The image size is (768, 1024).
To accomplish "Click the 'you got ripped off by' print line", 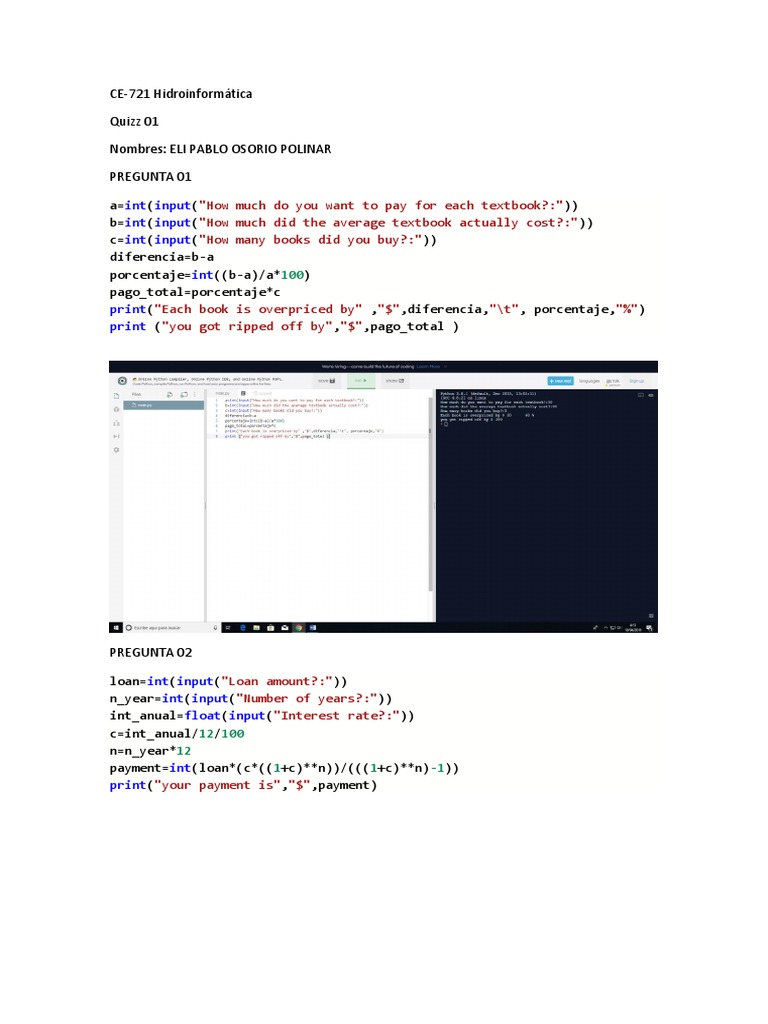I will tap(284, 327).
